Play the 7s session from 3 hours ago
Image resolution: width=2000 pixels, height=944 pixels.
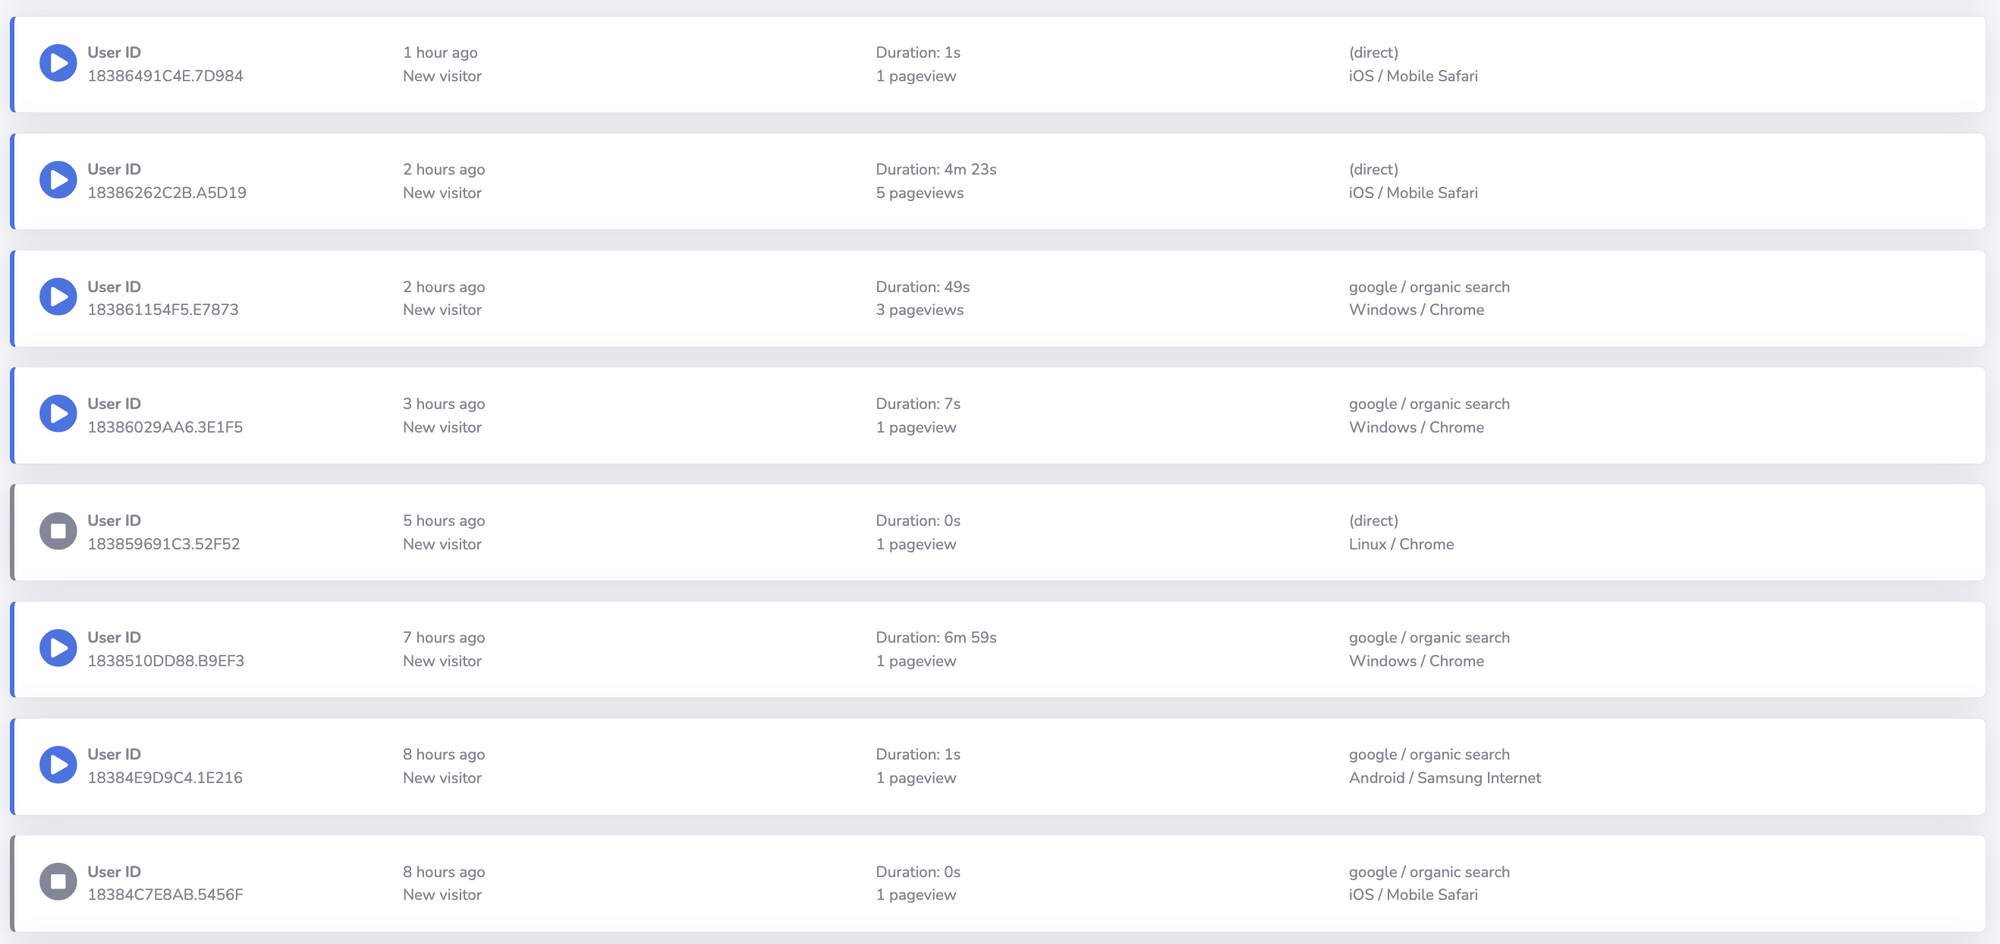pyautogui.click(x=58, y=414)
